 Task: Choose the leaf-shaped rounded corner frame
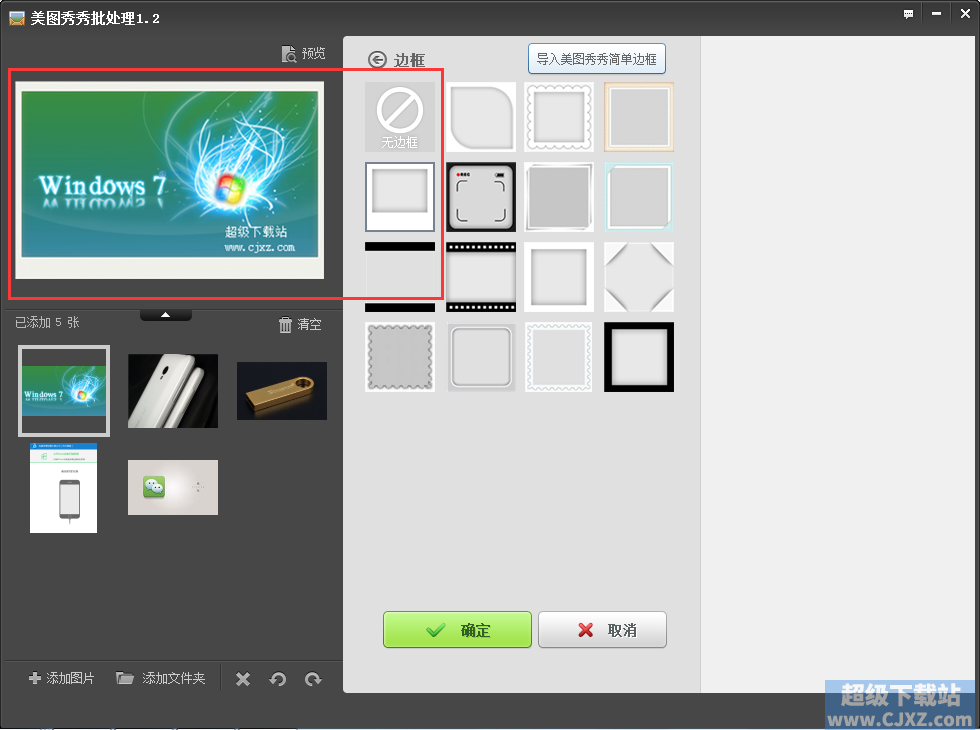click(x=481, y=117)
